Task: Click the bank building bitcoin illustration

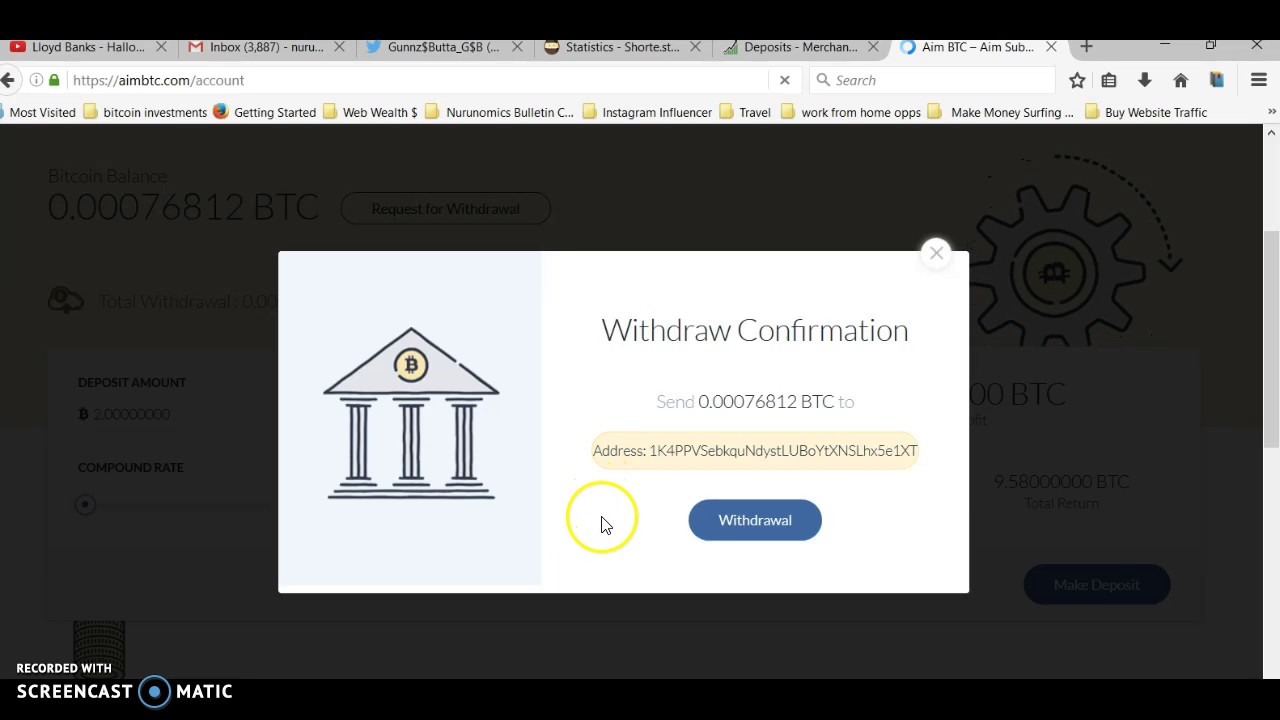Action: (411, 413)
